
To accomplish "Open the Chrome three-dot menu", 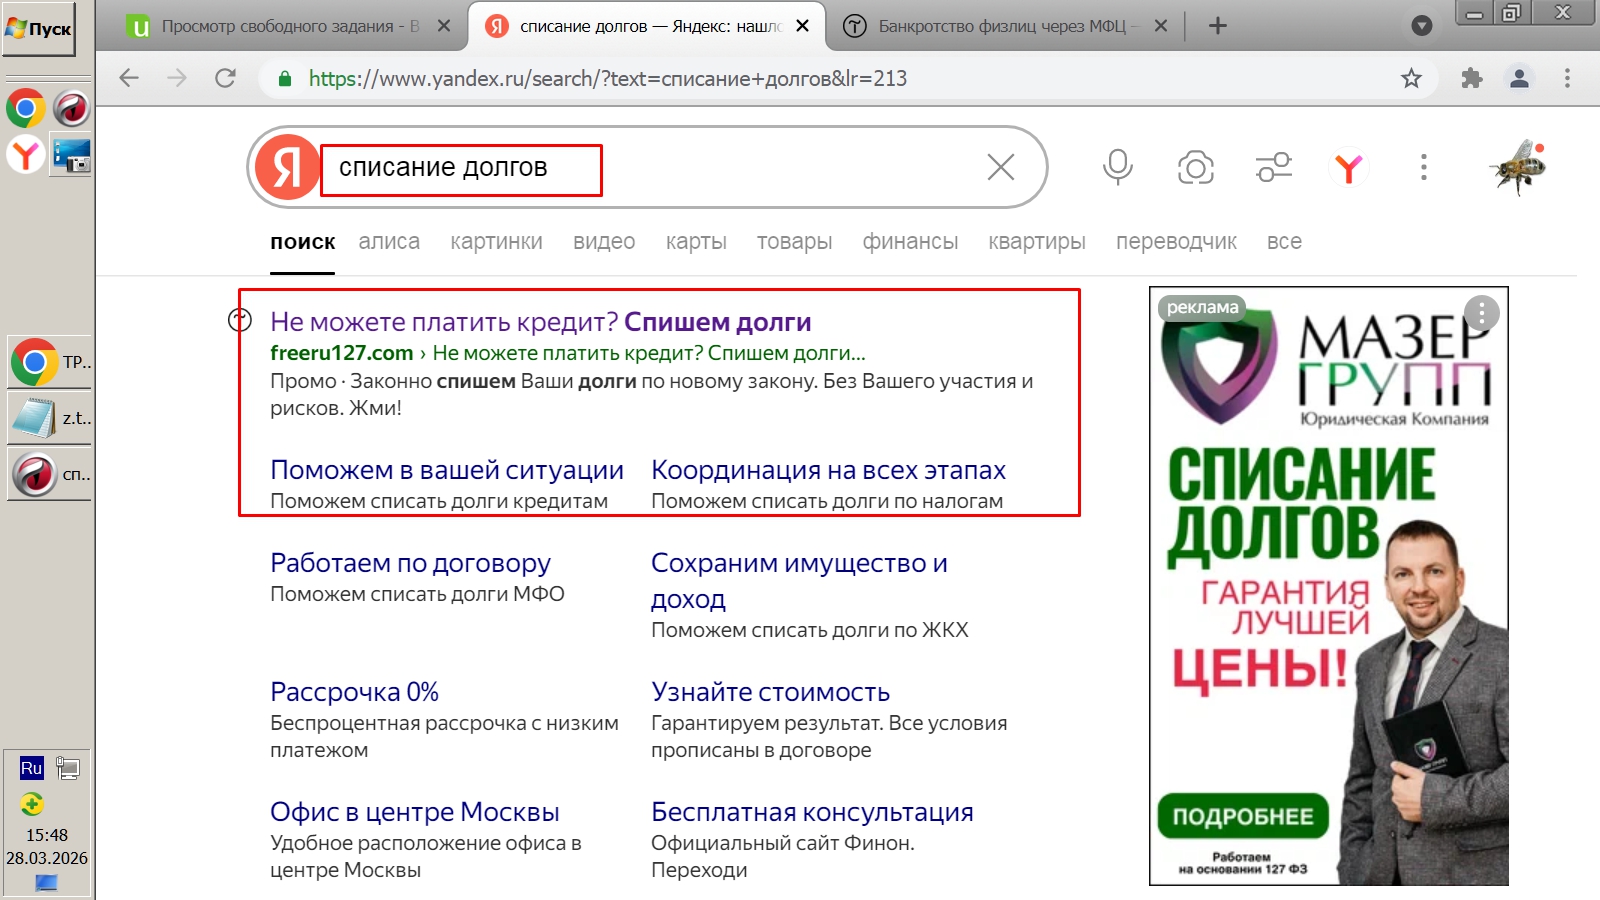I will pos(1567,78).
